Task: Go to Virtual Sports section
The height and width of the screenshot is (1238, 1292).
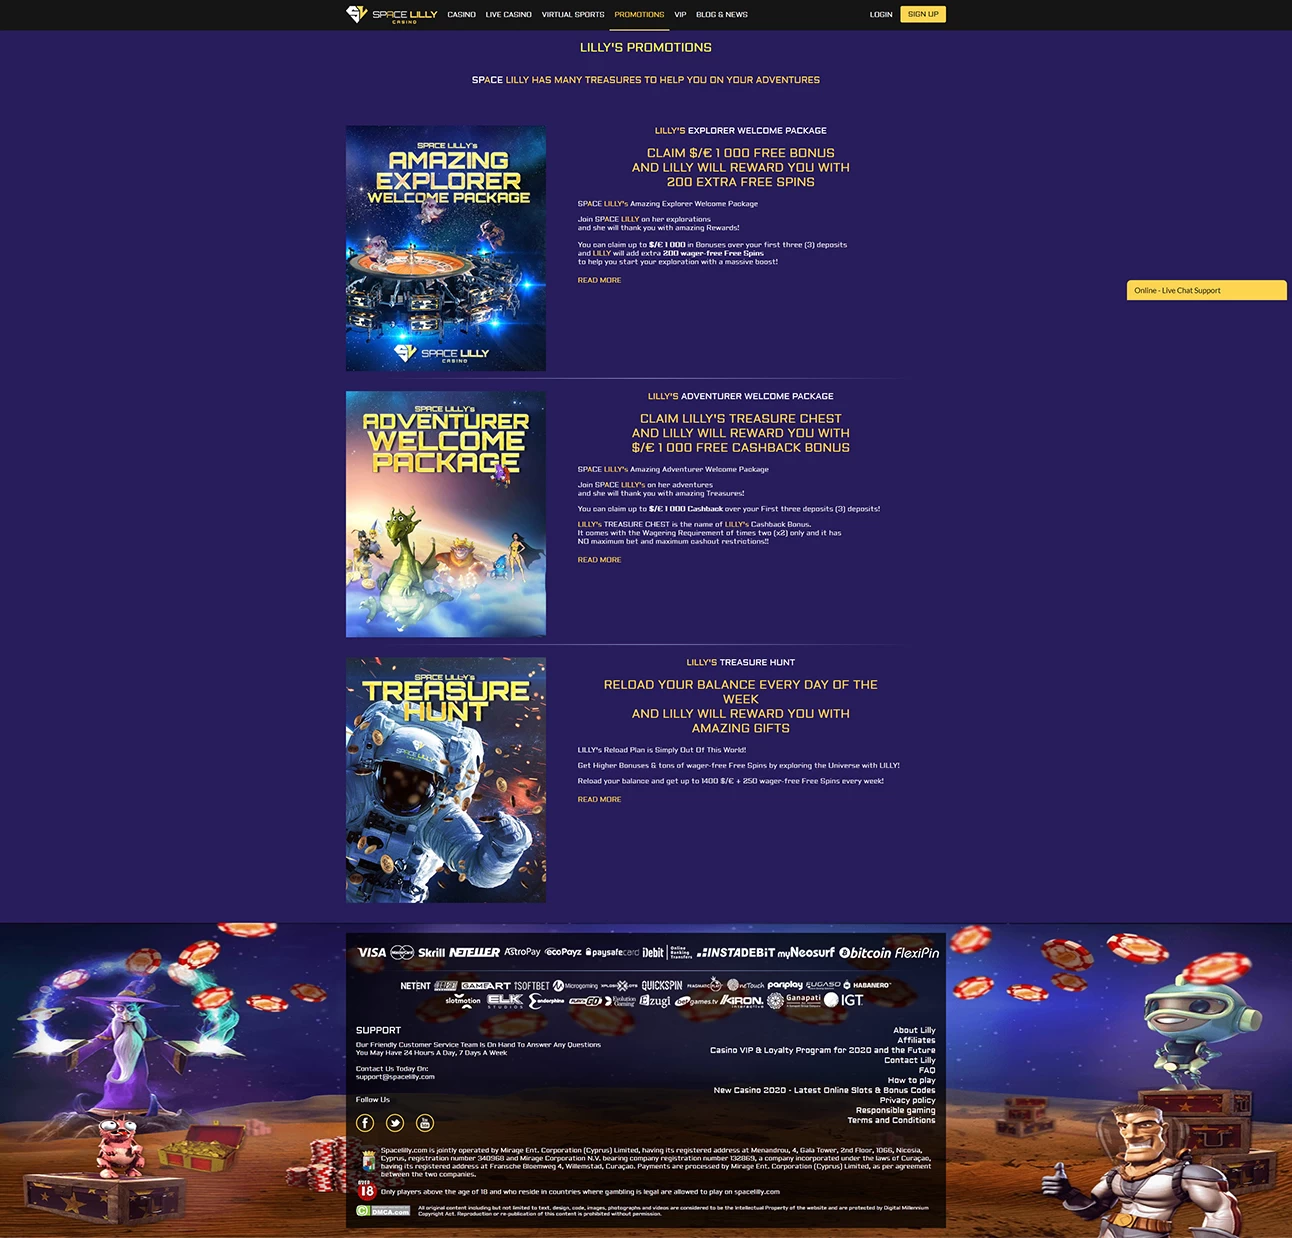Action: tap(573, 15)
